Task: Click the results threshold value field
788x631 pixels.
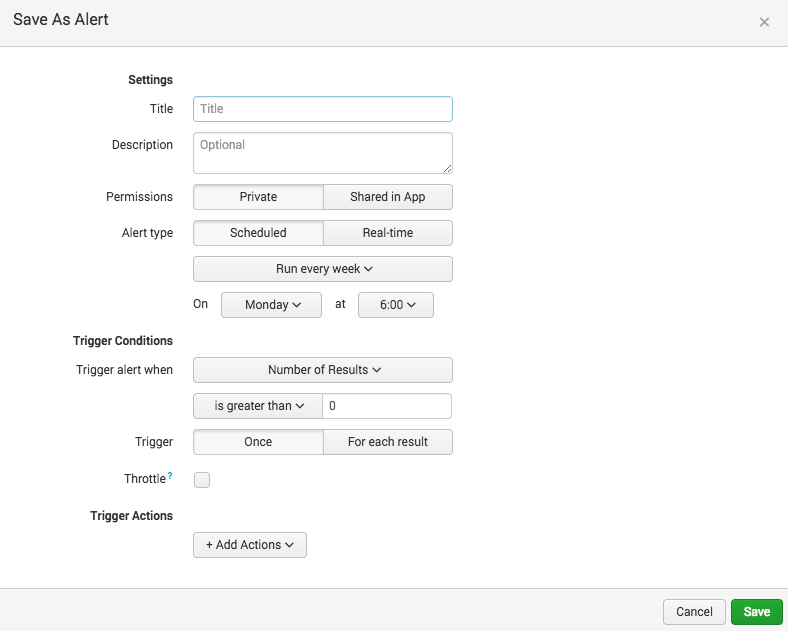Action: tap(386, 406)
